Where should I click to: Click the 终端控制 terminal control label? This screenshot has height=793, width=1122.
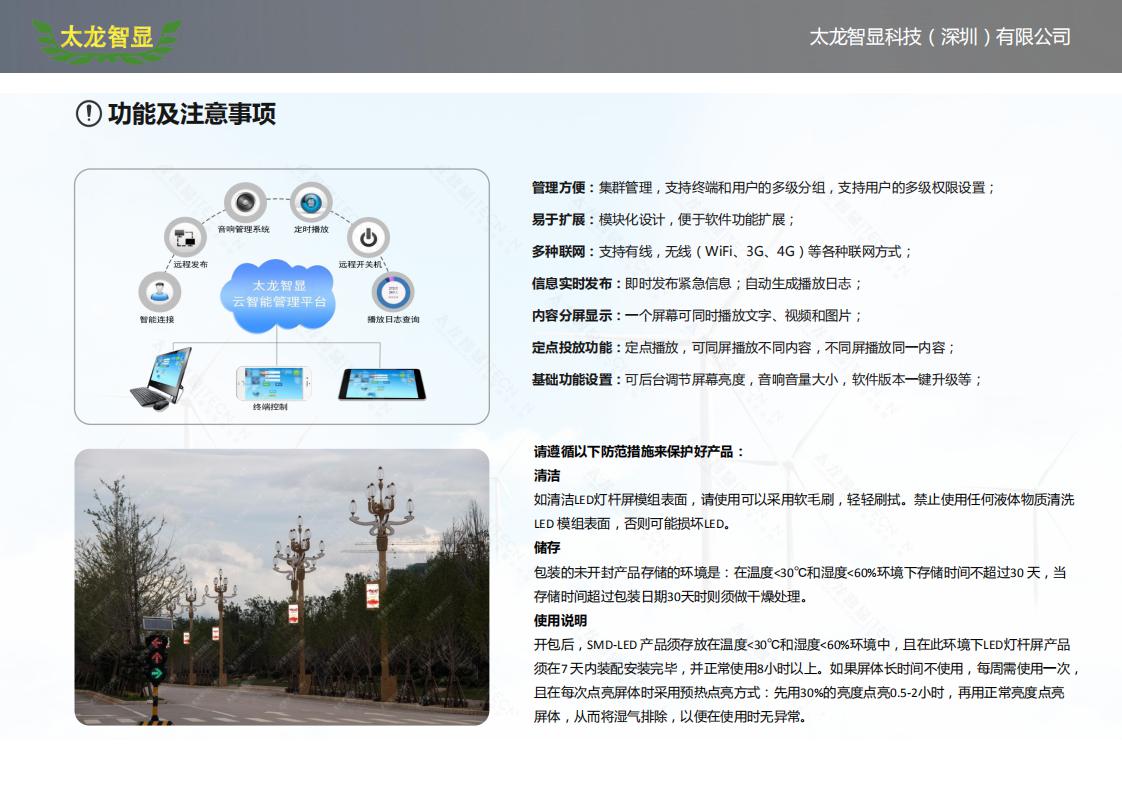click(270, 407)
